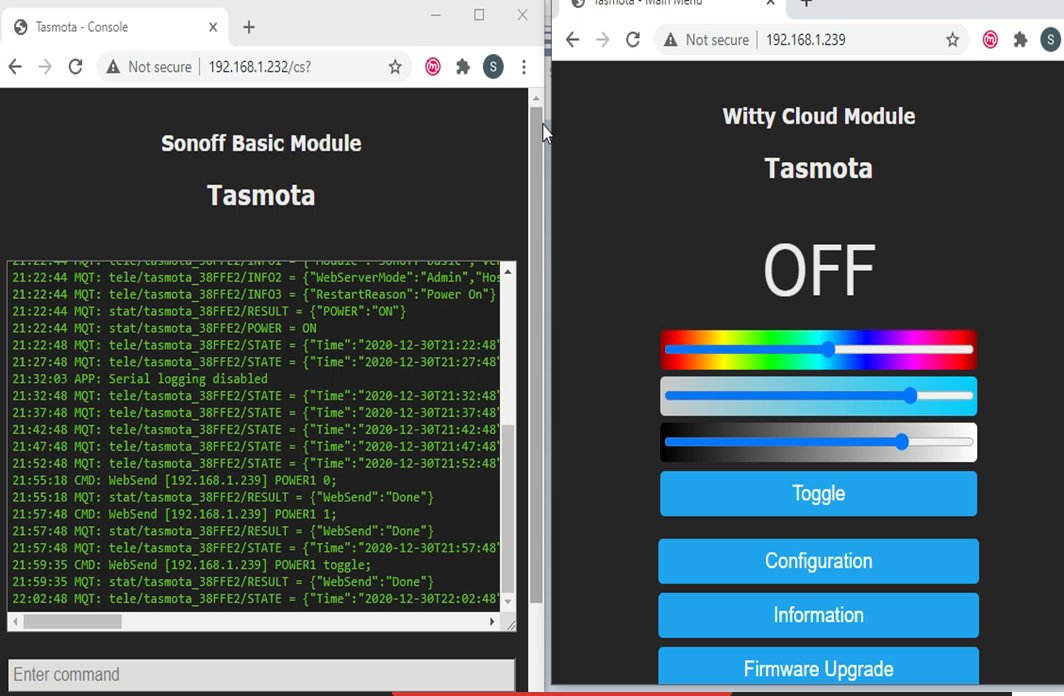The image size is (1064, 696).
Task: Open the Information page
Action: tap(818, 615)
